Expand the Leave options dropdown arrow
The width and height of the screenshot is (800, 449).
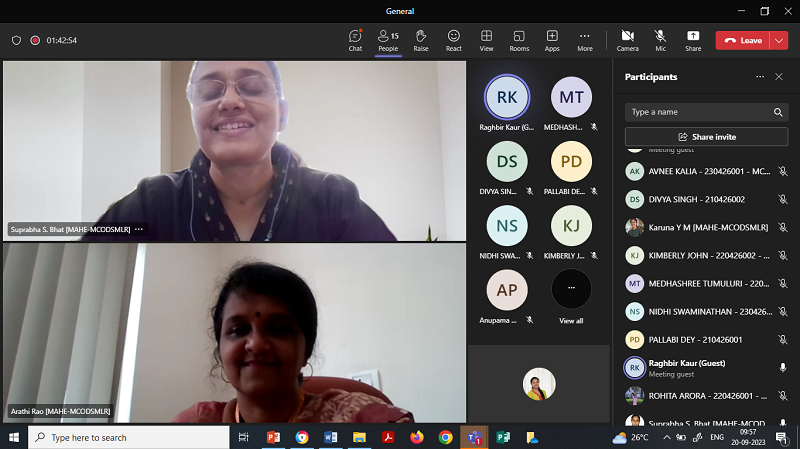(779, 40)
